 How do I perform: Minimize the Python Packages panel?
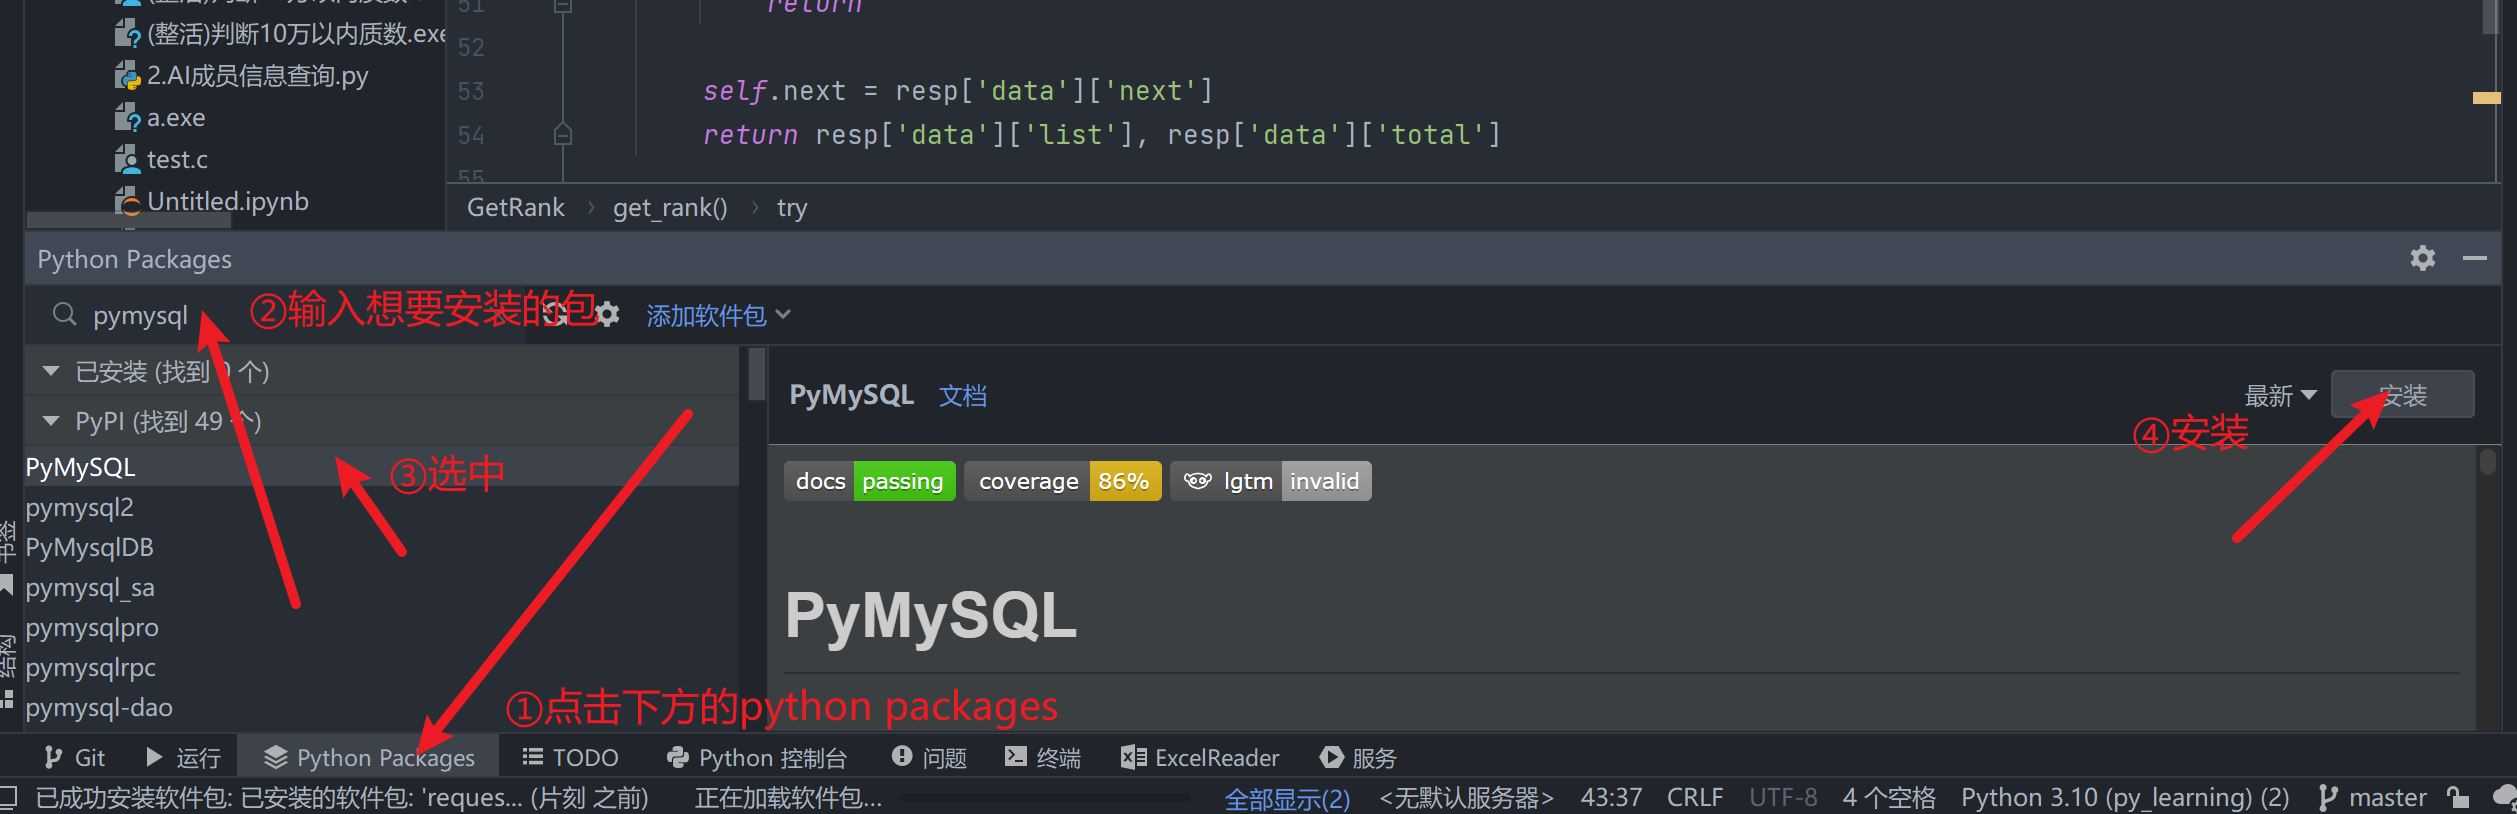click(x=2474, y=258)
